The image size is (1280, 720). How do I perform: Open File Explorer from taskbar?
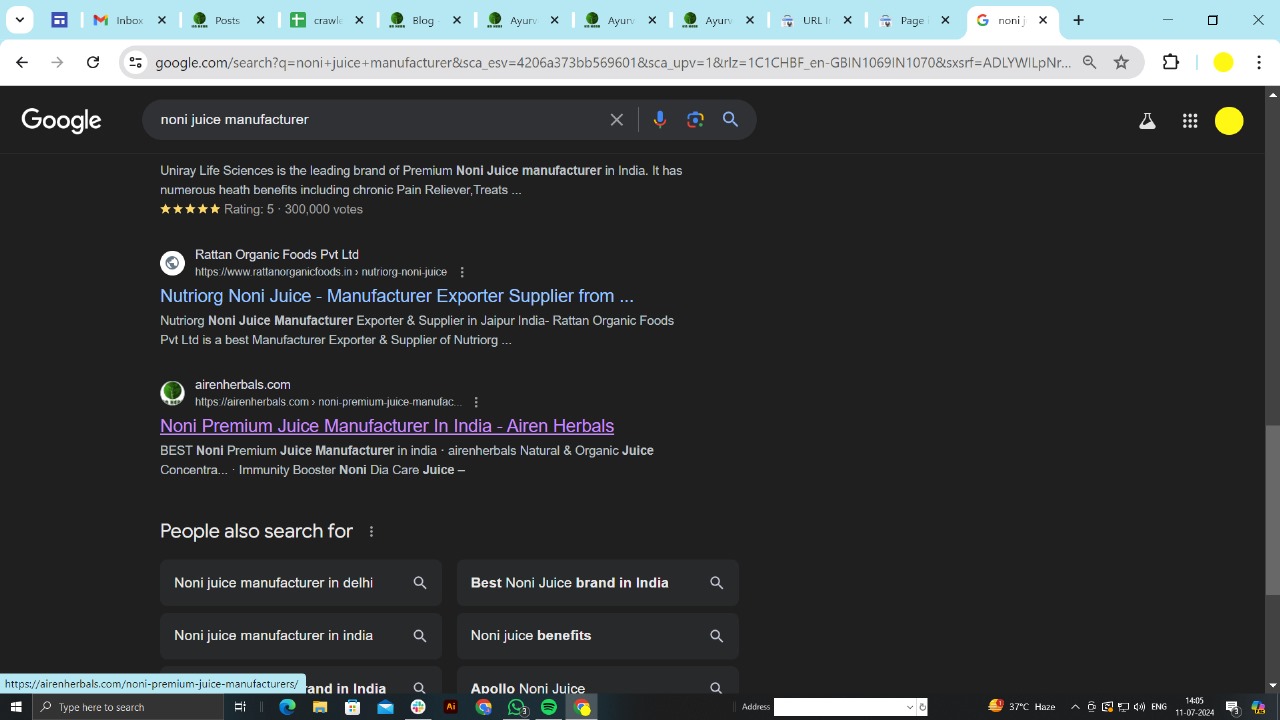[320, 707]
